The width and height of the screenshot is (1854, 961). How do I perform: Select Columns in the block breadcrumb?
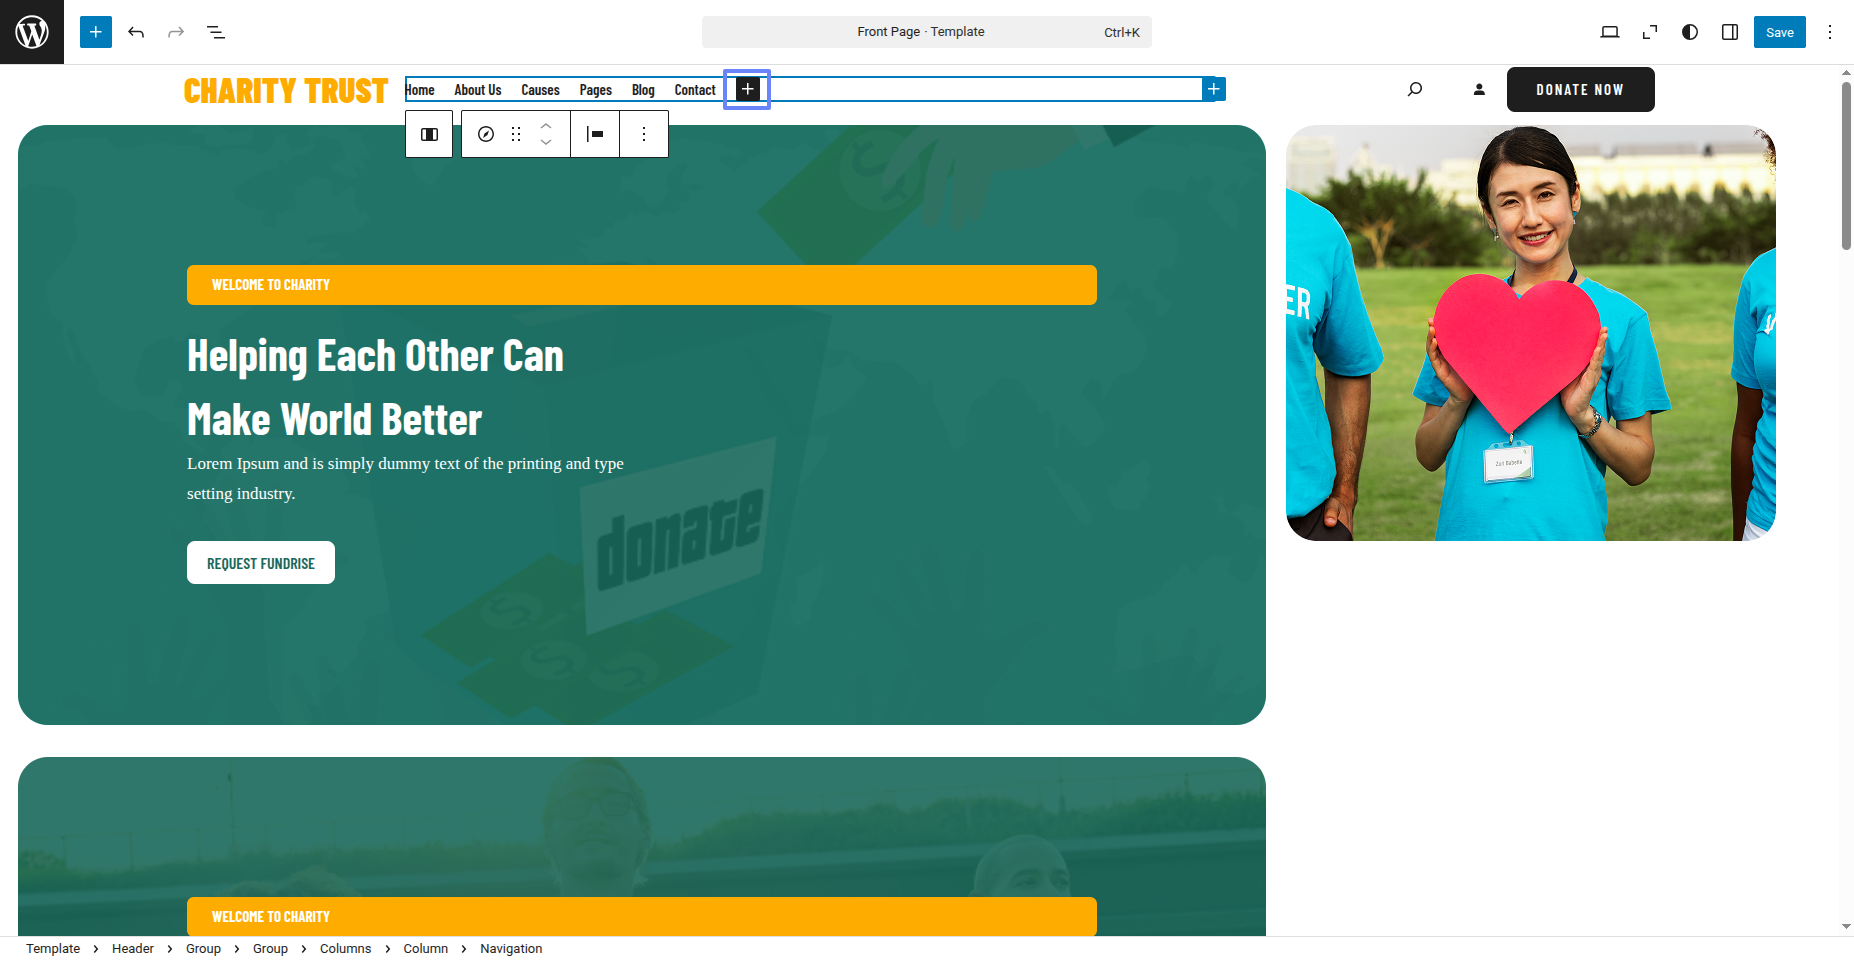coord(345,949)
